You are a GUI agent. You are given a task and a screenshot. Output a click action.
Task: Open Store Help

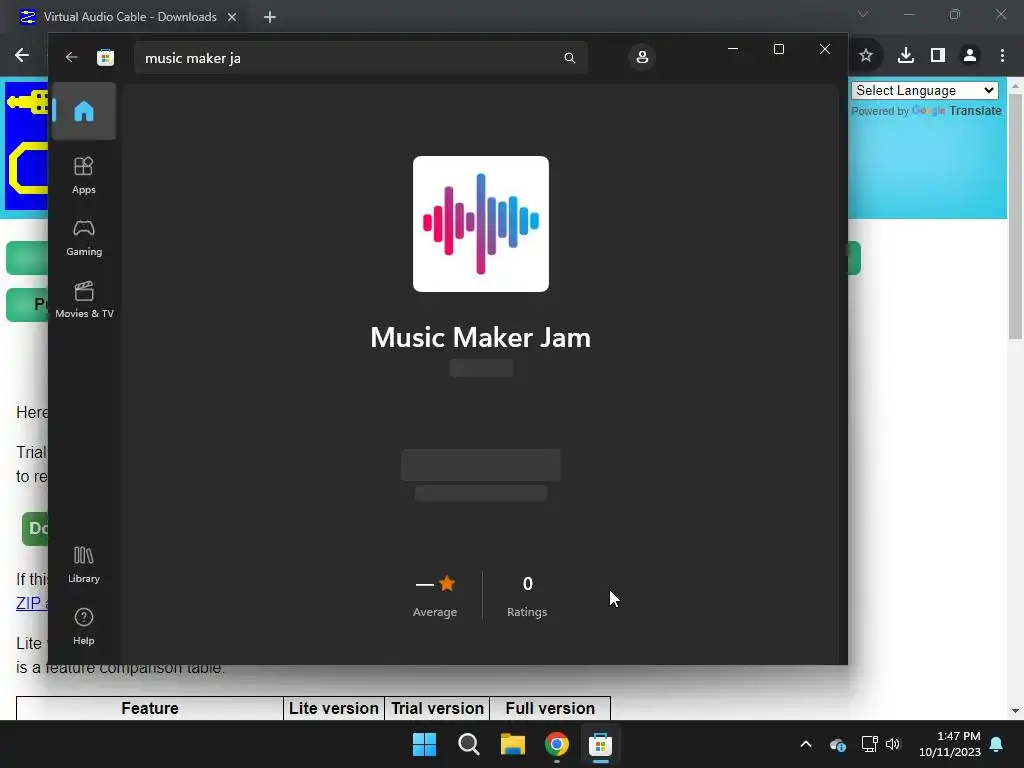point(84,626)
